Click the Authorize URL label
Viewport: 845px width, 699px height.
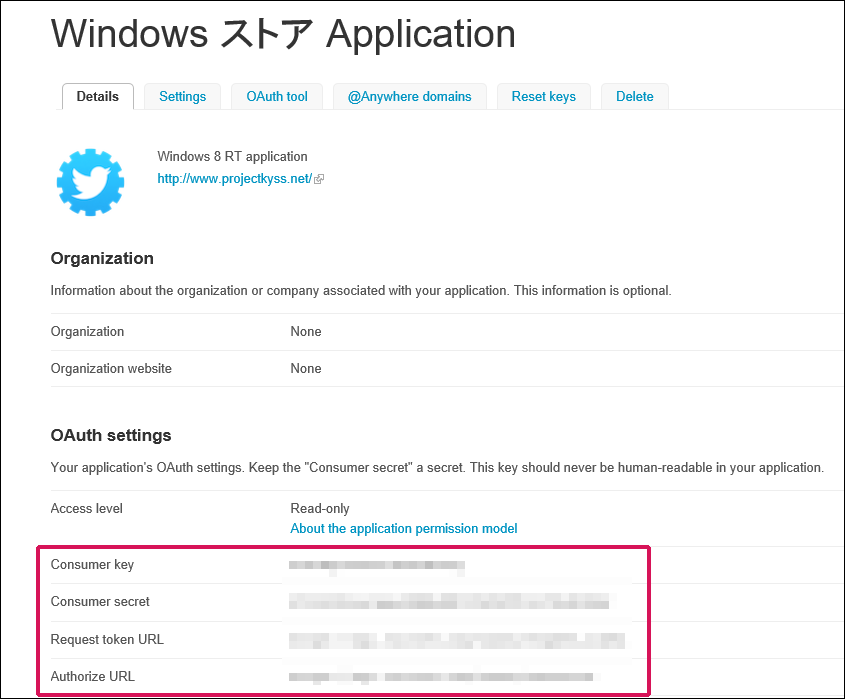click(x=92, y=676)
